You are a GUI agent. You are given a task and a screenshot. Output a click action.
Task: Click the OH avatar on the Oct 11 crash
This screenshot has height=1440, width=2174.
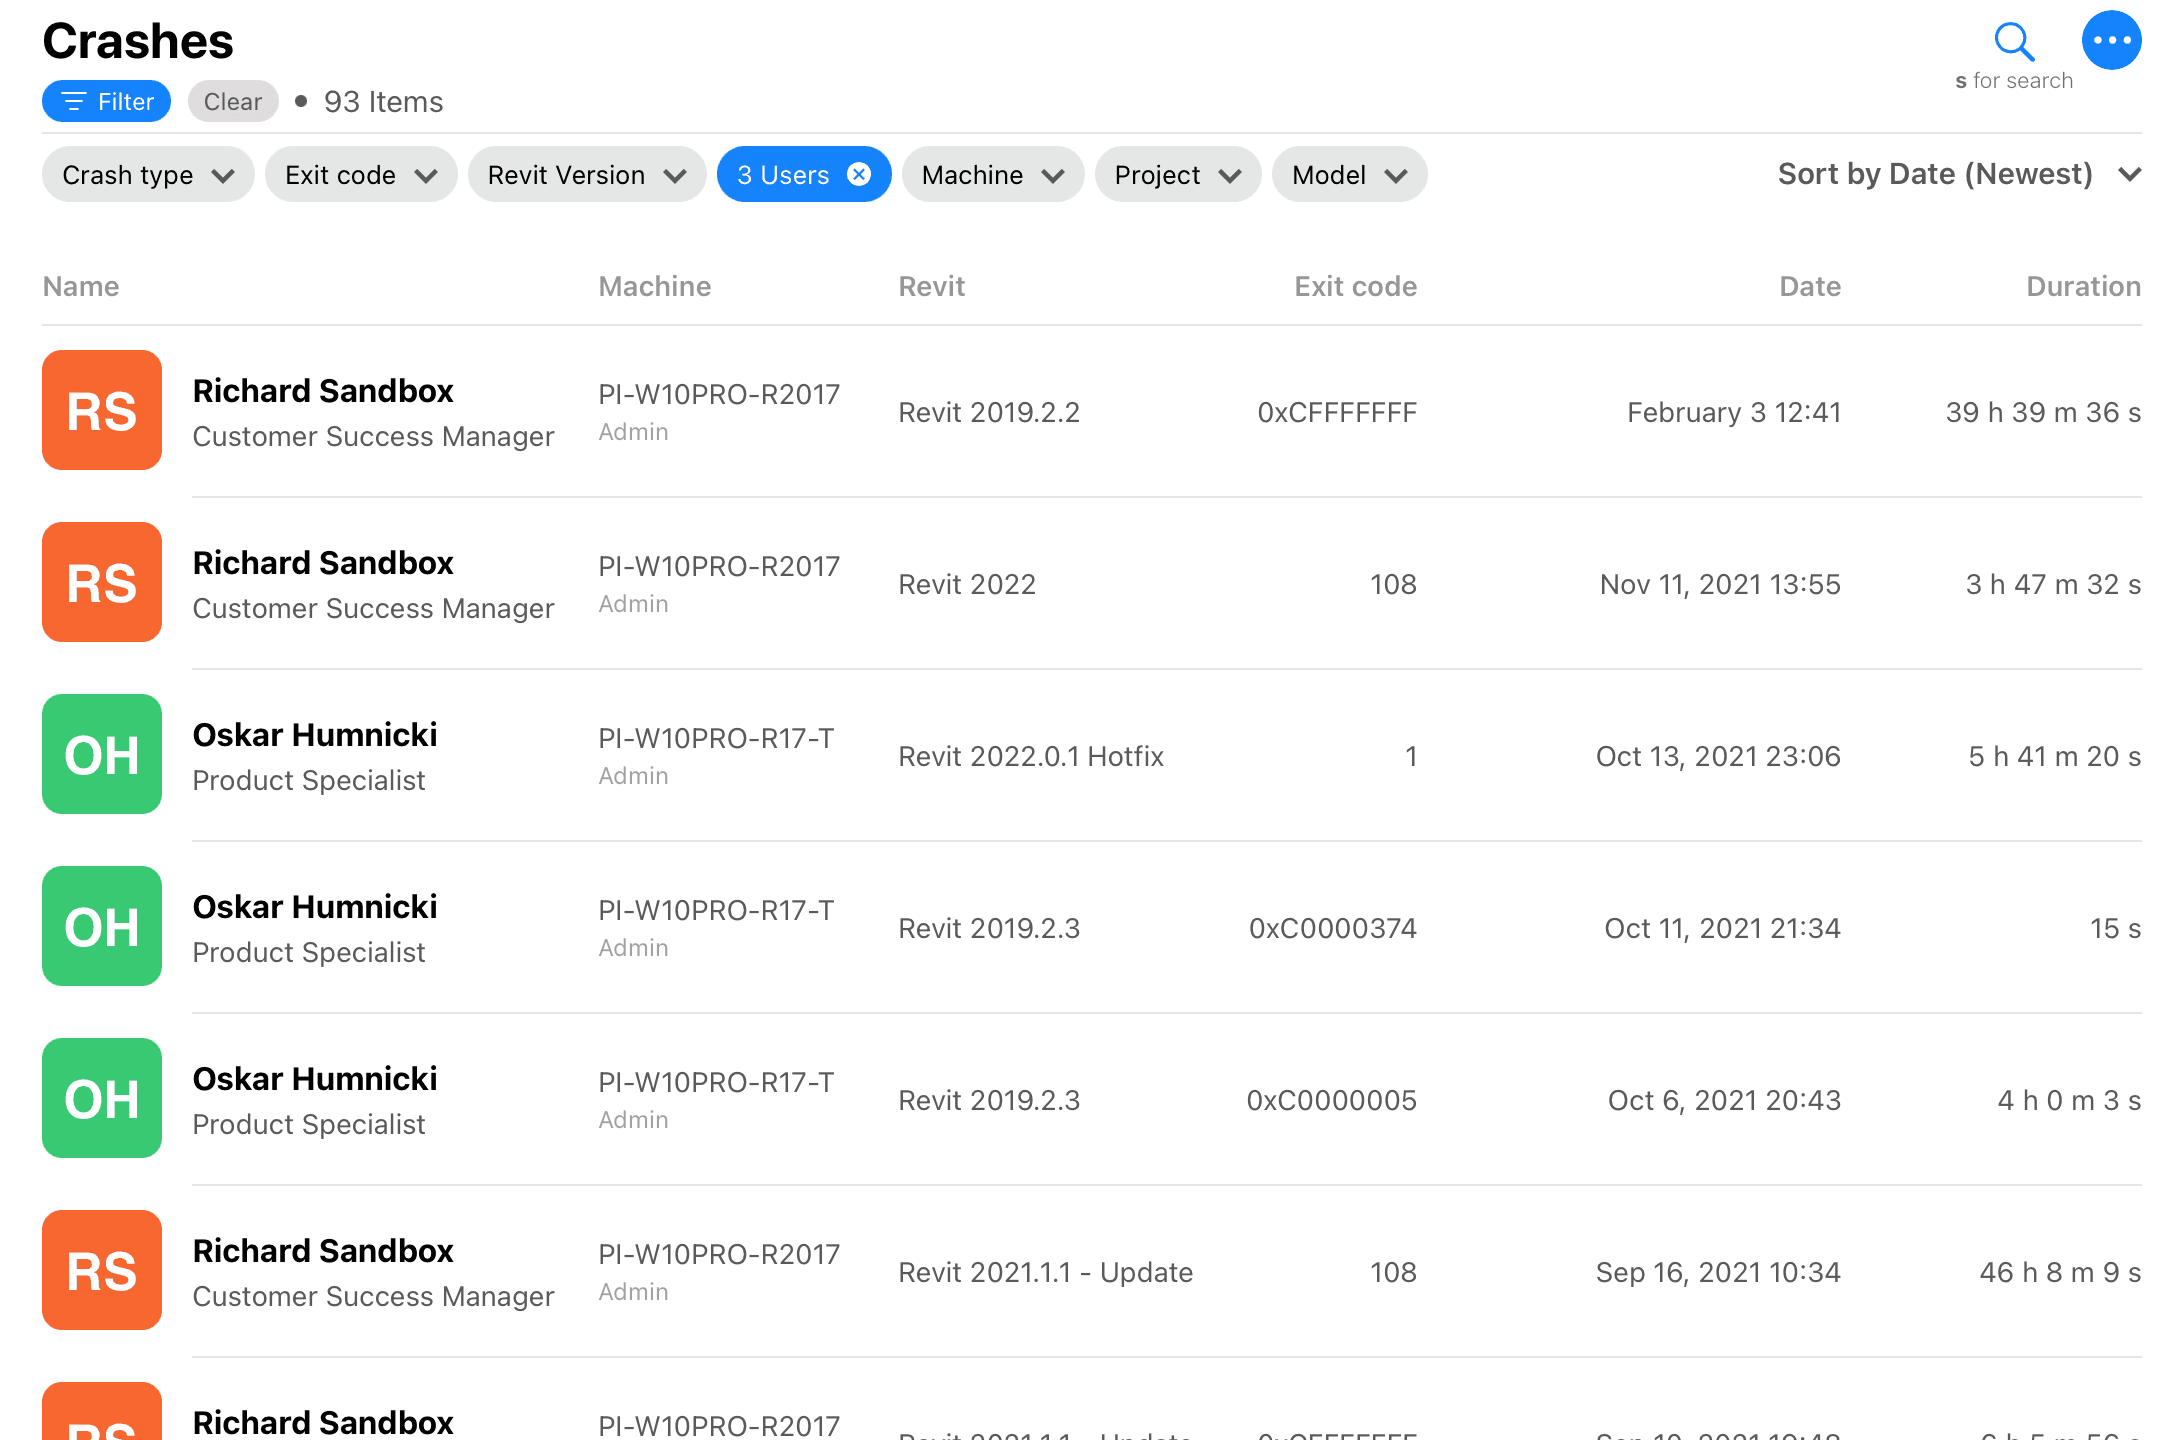102,926
